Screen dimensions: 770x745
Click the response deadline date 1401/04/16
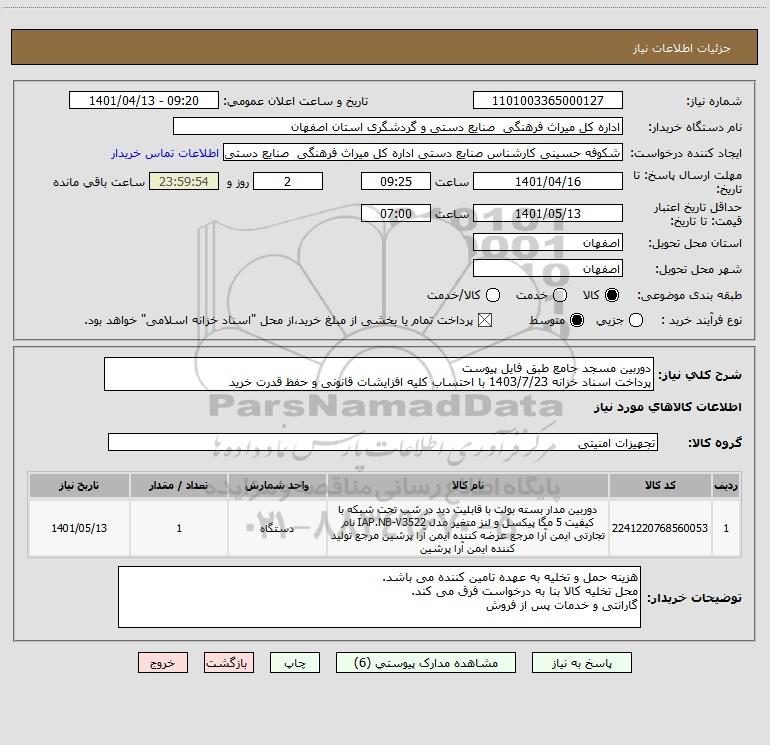coord(548,181)
